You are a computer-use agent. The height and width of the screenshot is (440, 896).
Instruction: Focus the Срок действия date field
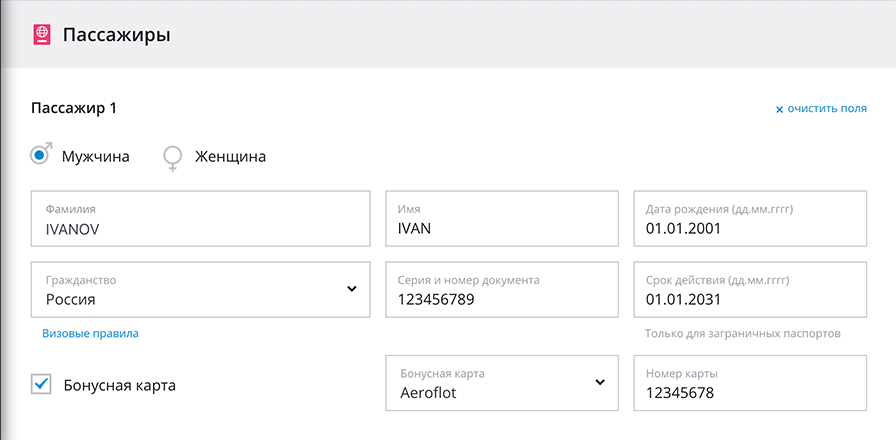(749, 290)
